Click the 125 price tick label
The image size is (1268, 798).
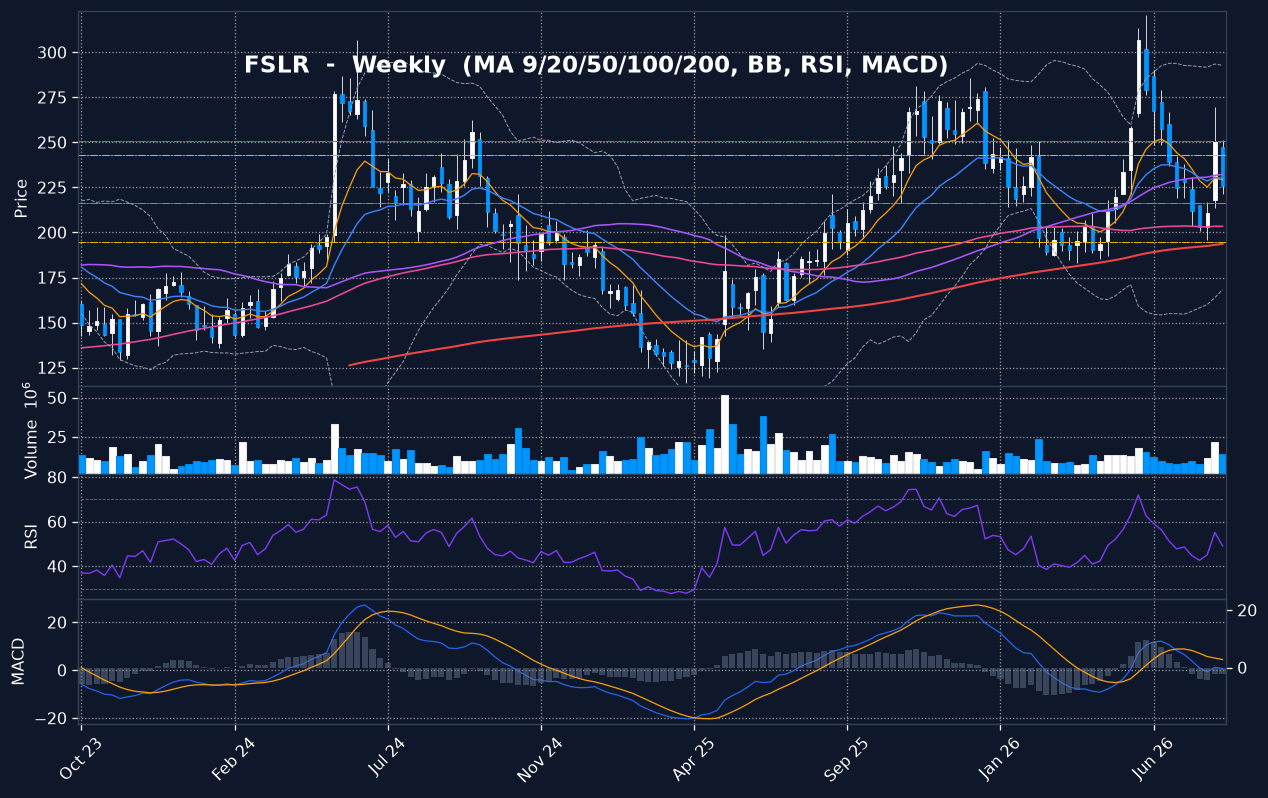pos(53,368)
